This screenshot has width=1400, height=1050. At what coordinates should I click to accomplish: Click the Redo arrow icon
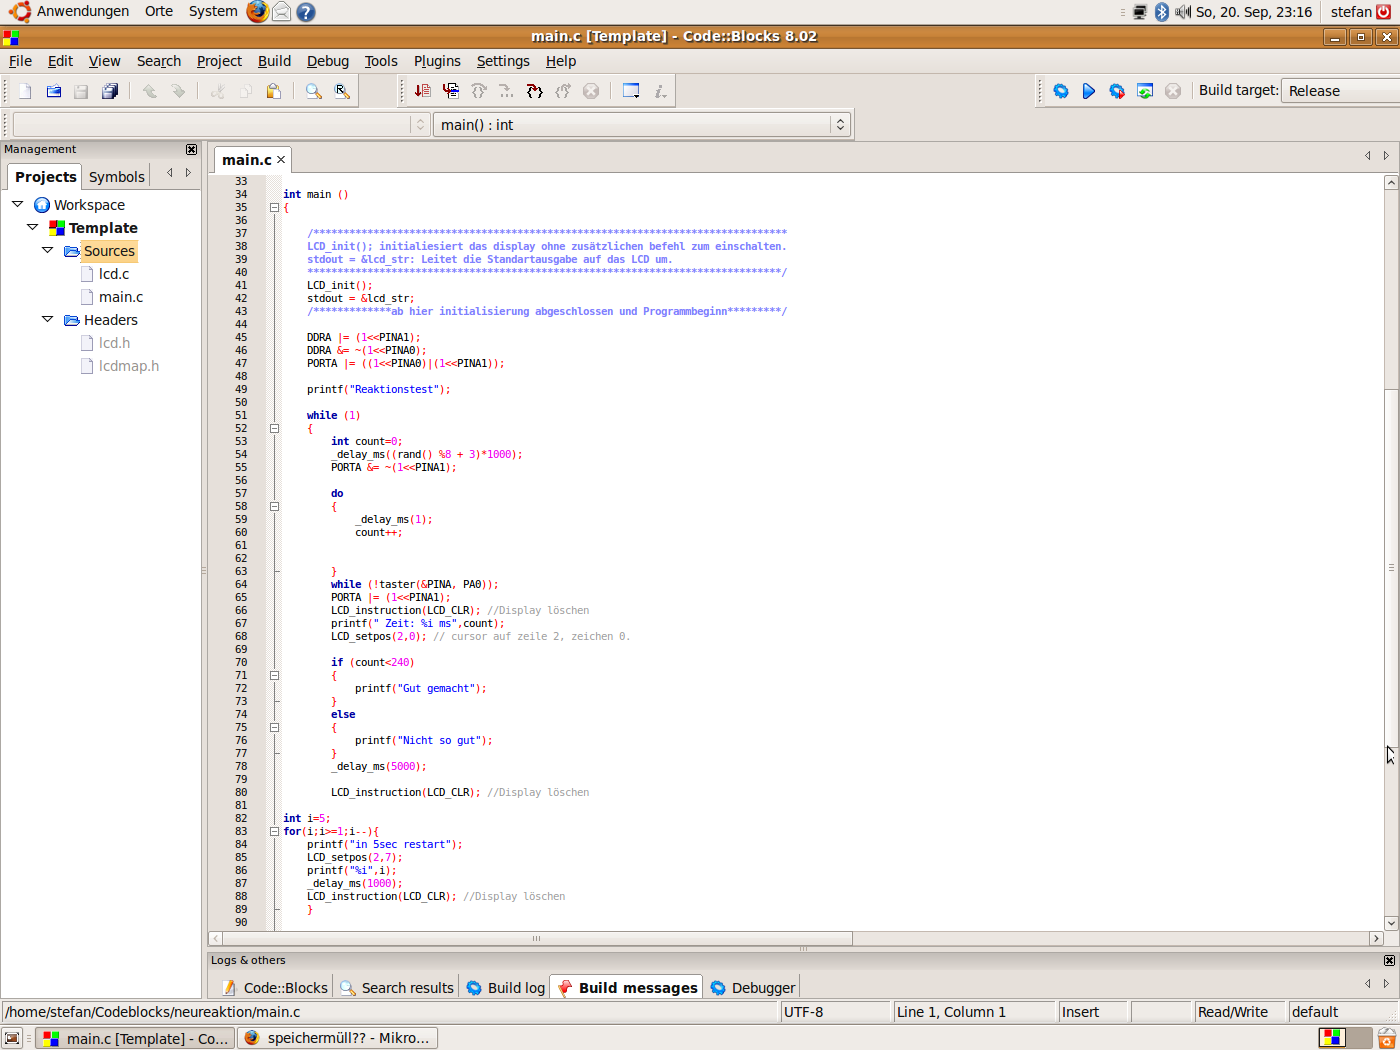178,91
